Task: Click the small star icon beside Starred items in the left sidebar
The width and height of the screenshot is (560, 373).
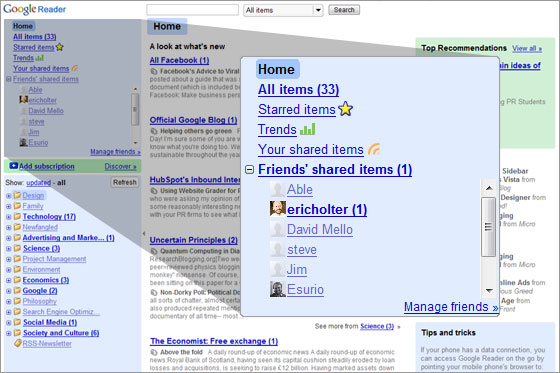Action: (x=59, y=47)
